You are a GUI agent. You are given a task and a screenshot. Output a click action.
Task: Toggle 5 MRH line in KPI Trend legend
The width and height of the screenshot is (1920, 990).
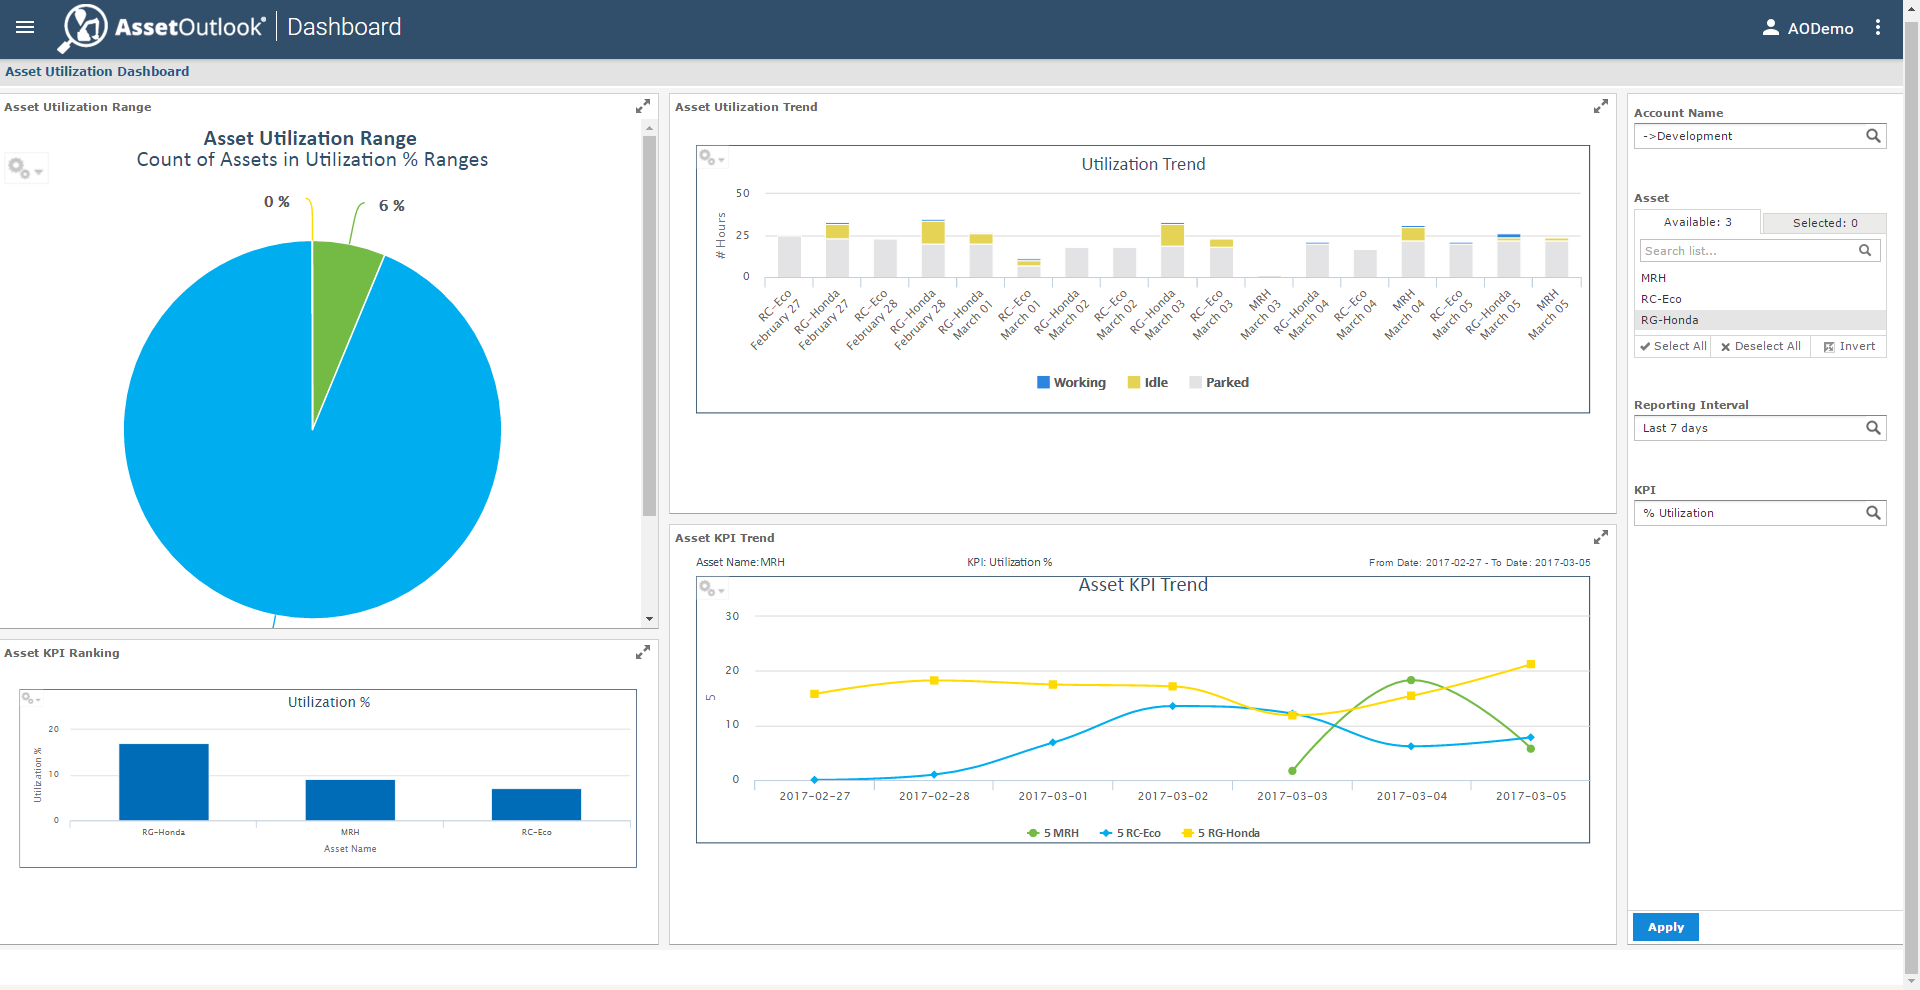coord(1053,833)
